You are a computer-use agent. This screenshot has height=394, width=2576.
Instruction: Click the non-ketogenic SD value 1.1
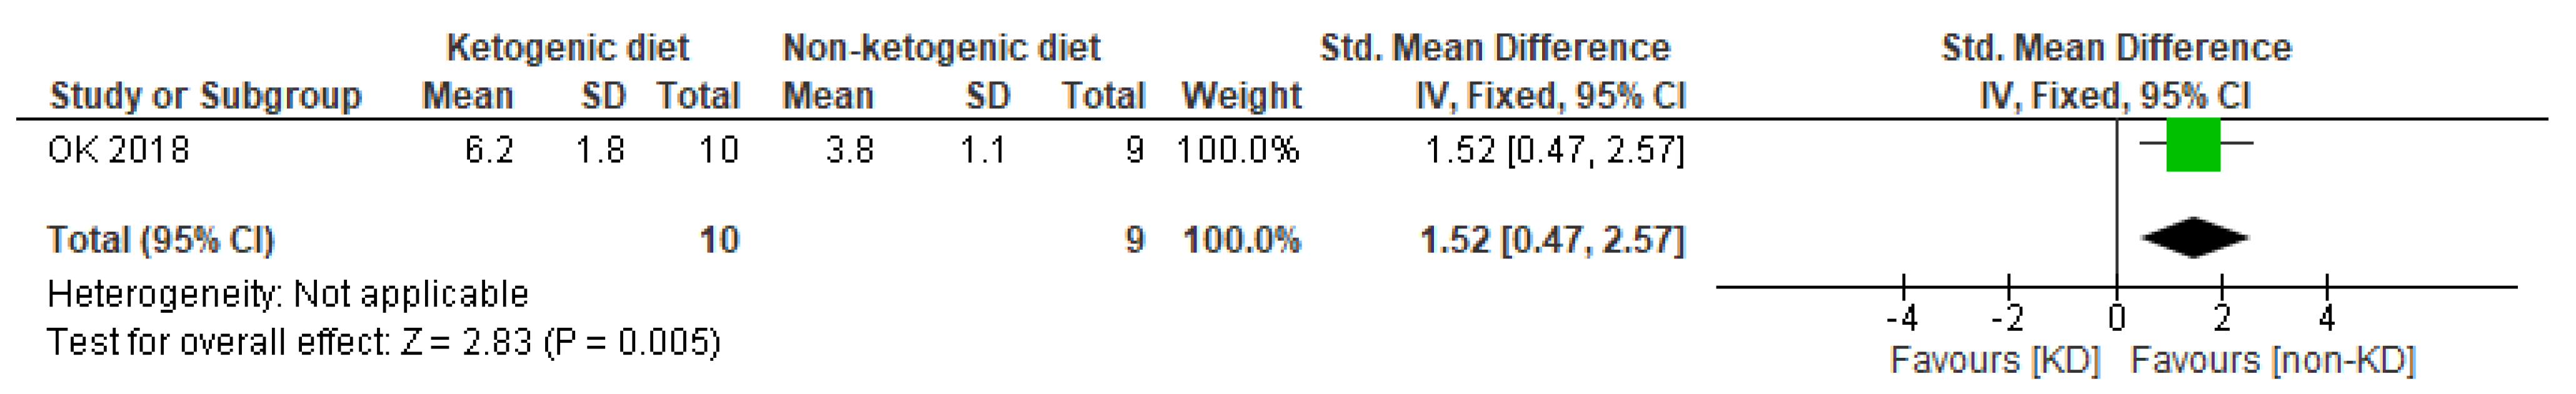click(982, 150)
